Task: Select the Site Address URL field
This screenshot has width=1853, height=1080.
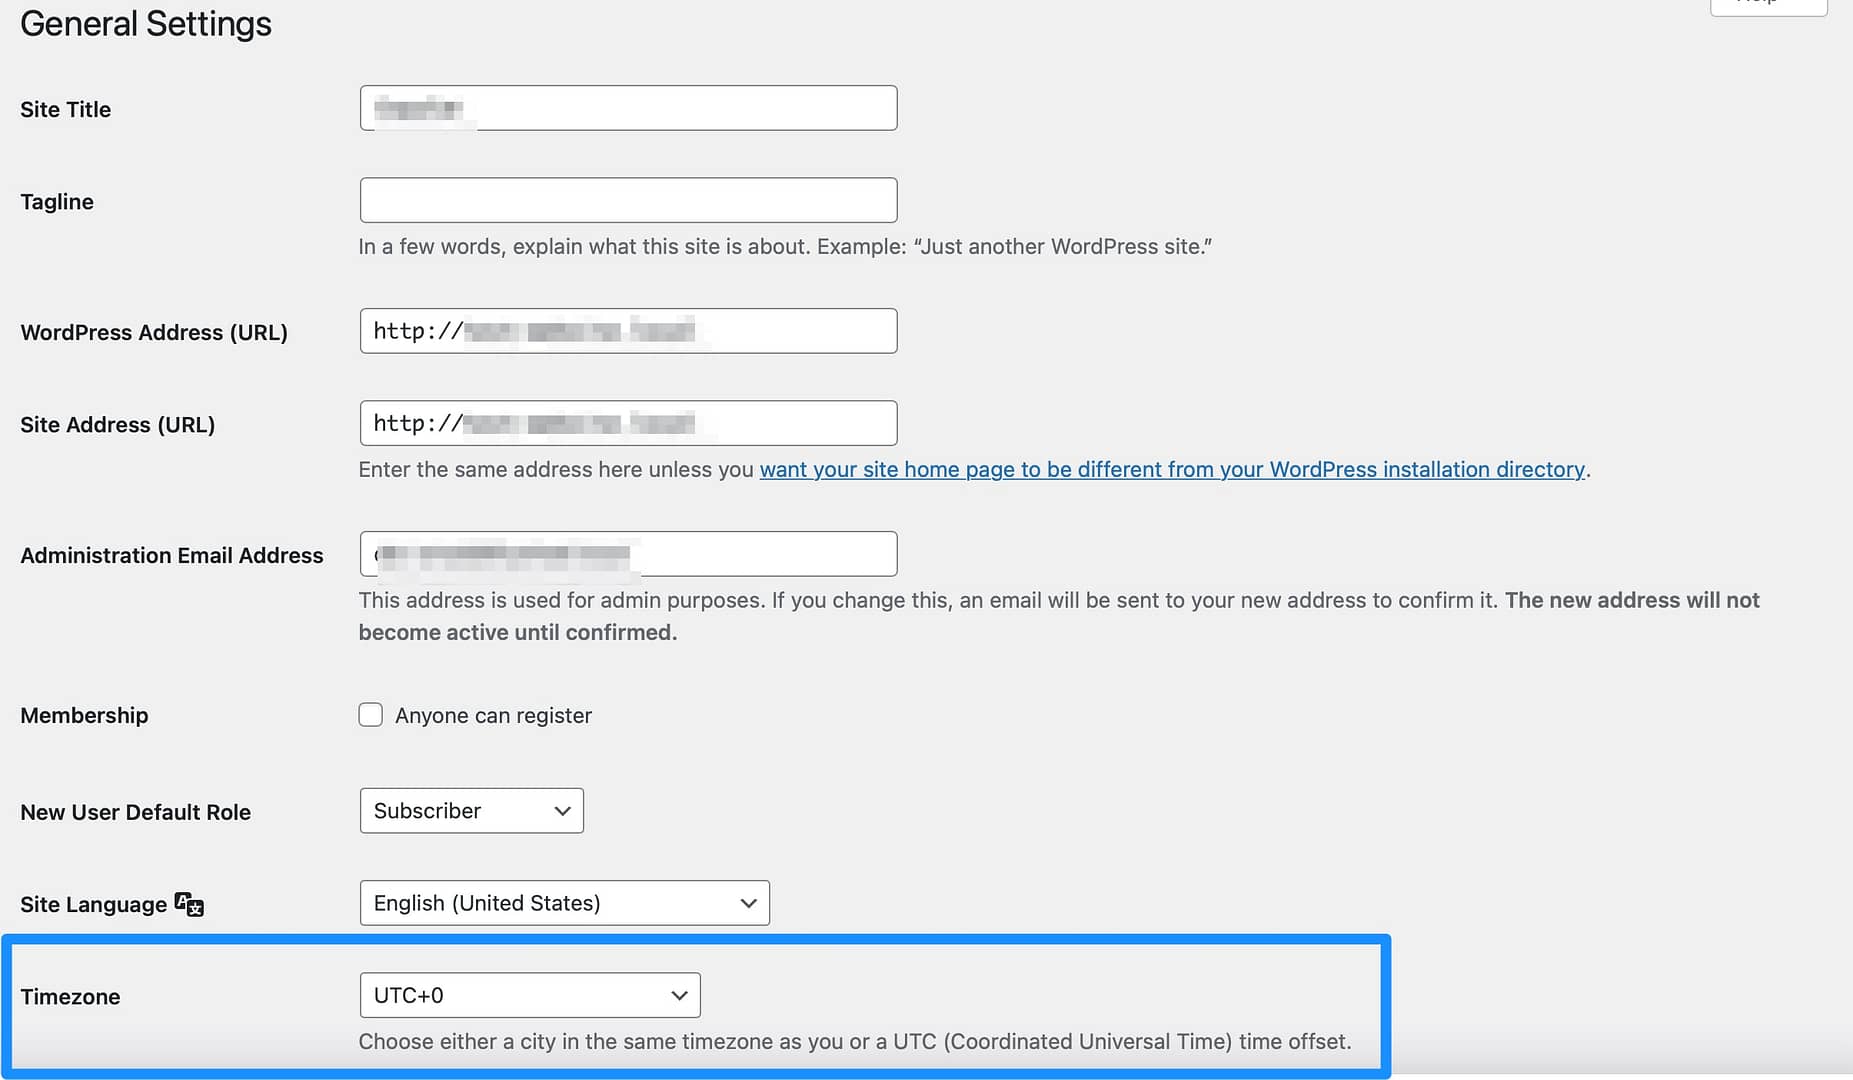Action: pyautogui.click(x=628, y=423)
